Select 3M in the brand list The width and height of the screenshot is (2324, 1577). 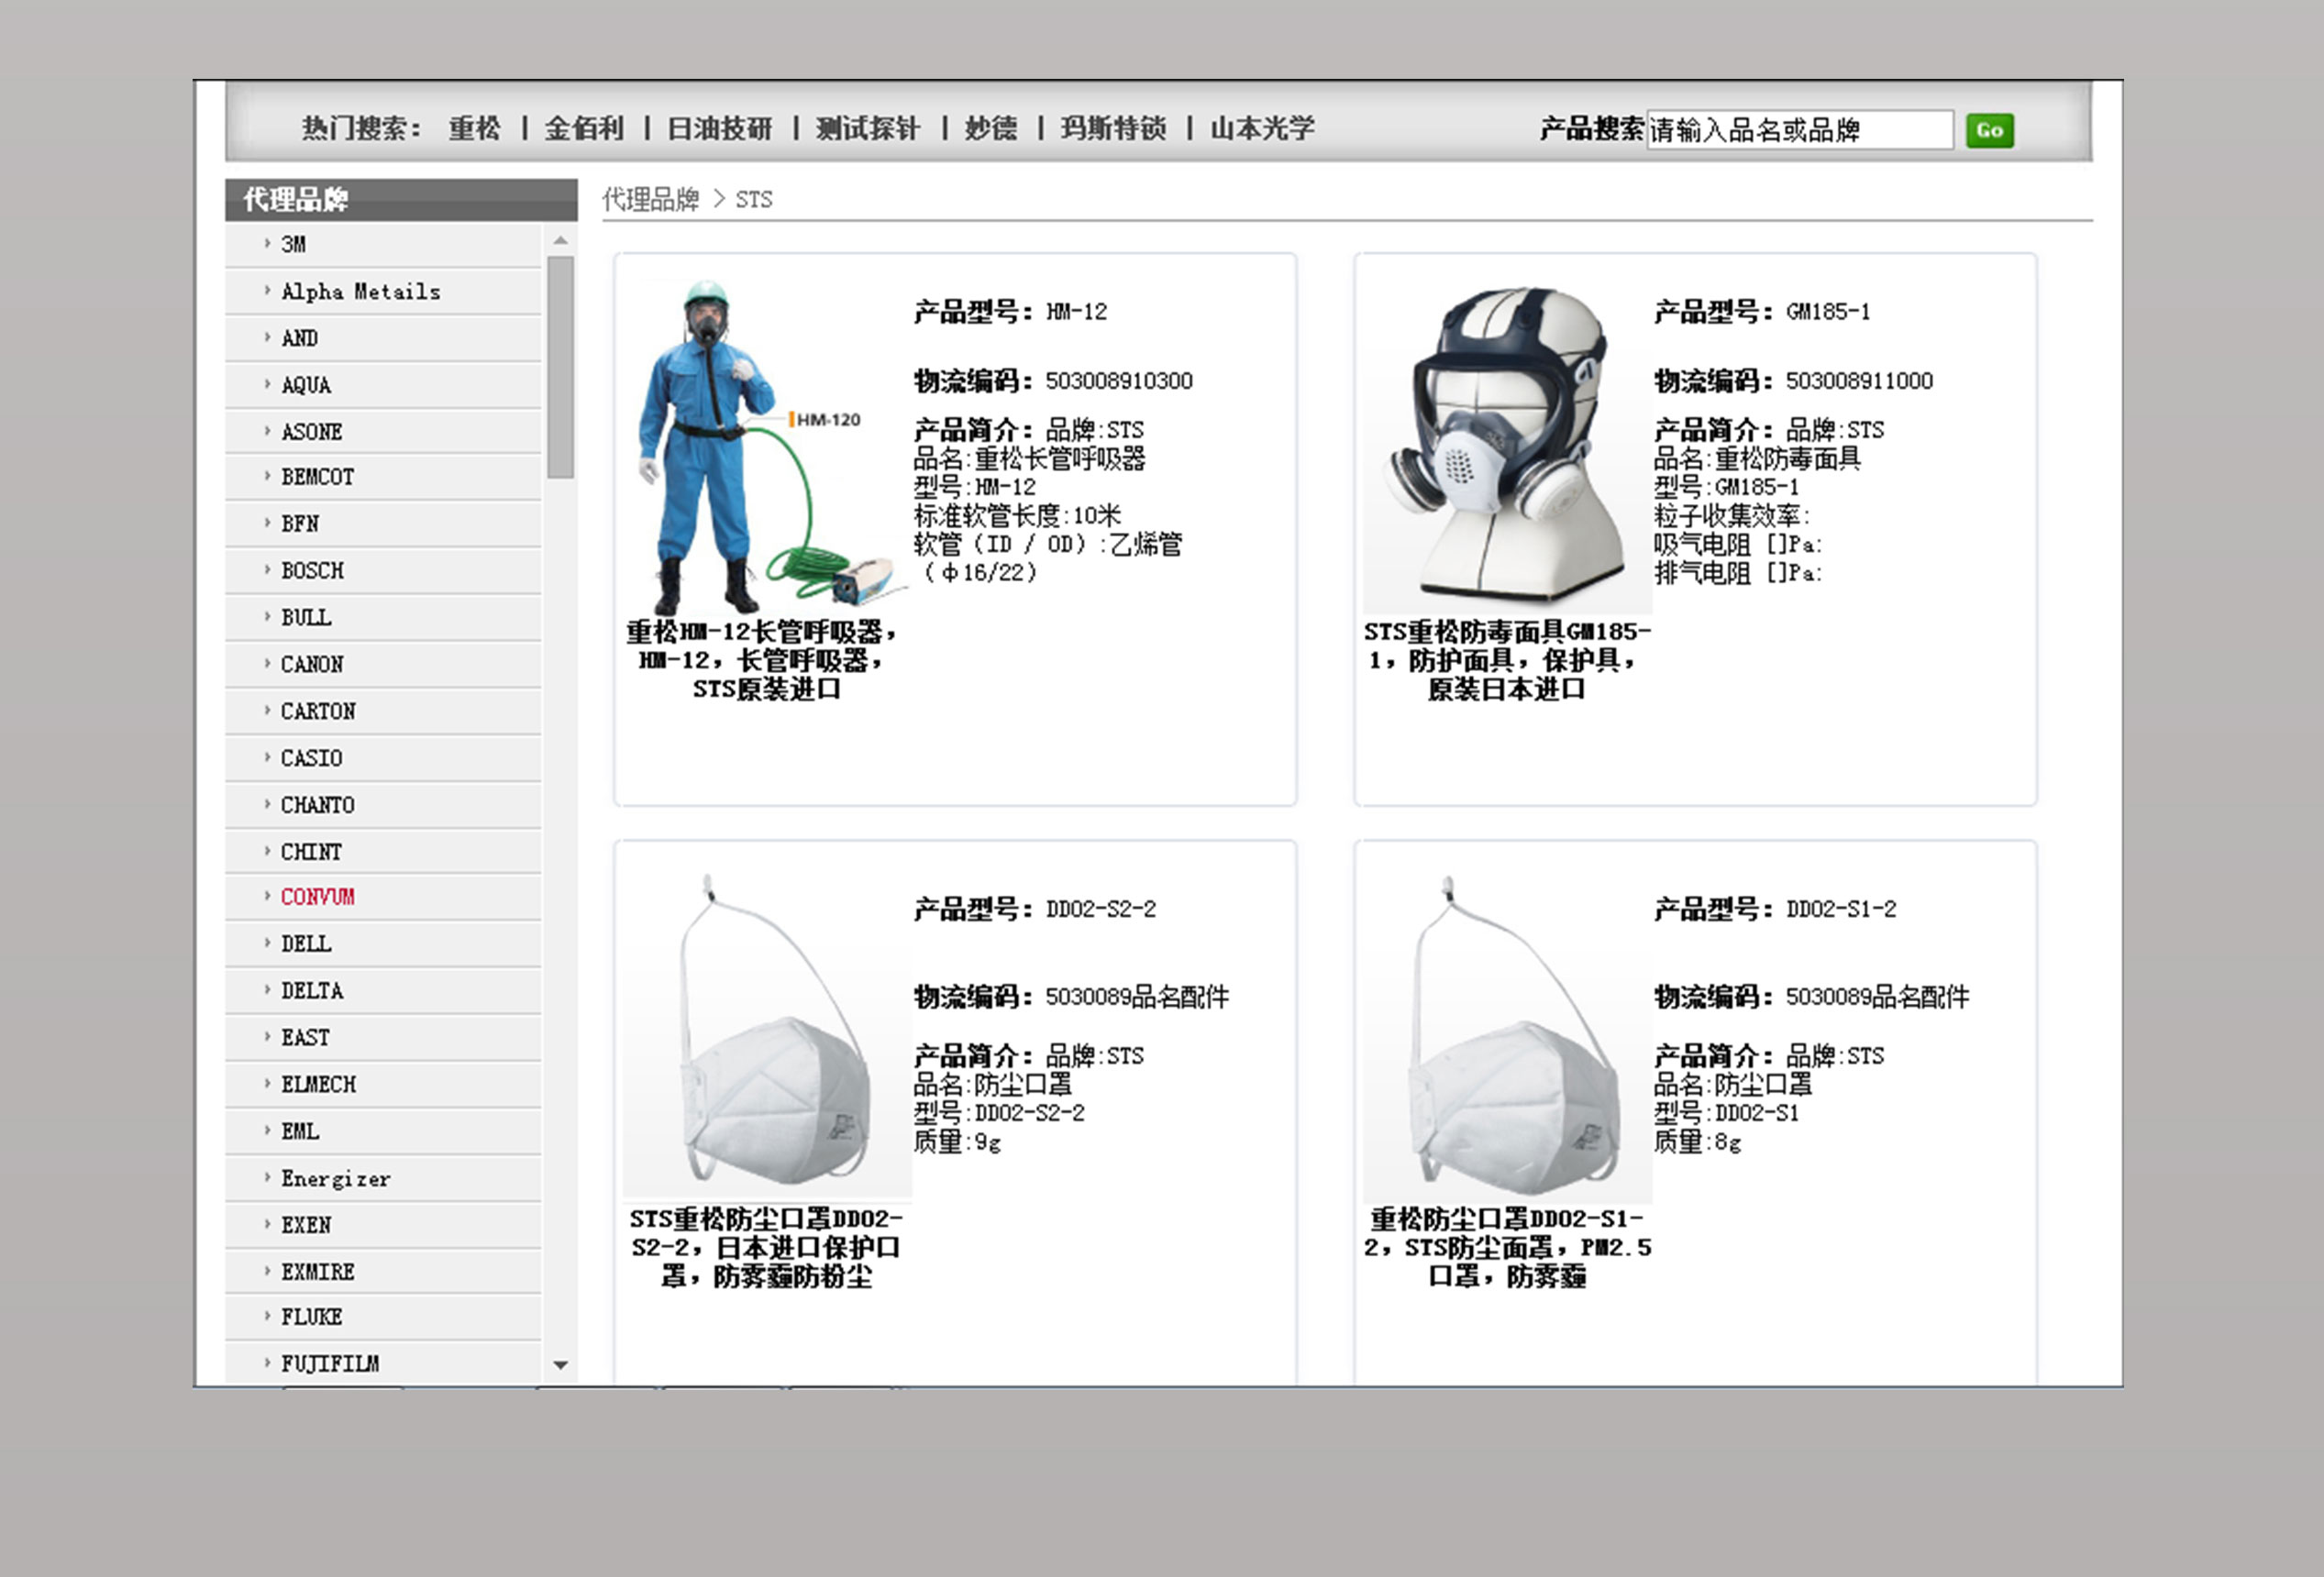293,244
